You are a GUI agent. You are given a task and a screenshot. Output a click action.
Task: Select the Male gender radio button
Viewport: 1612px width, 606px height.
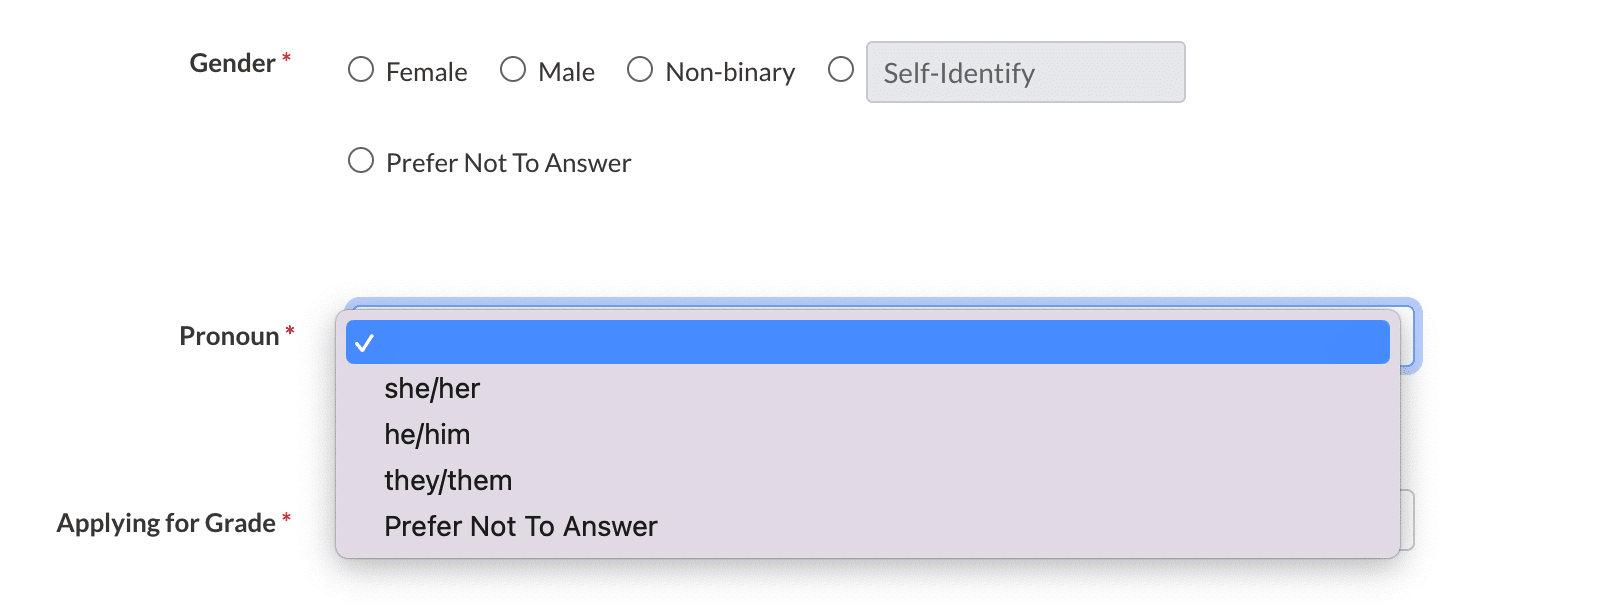[513, 70]
